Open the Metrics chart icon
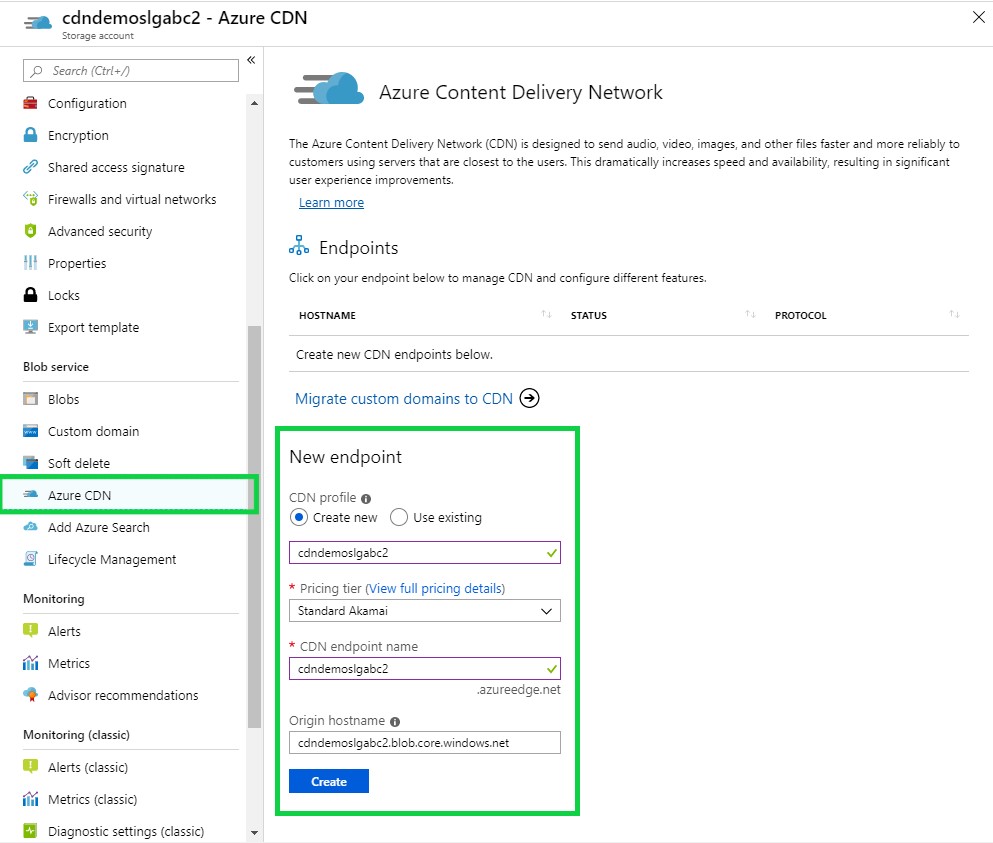The image size is (993, 843). click(x=33, y=663)
